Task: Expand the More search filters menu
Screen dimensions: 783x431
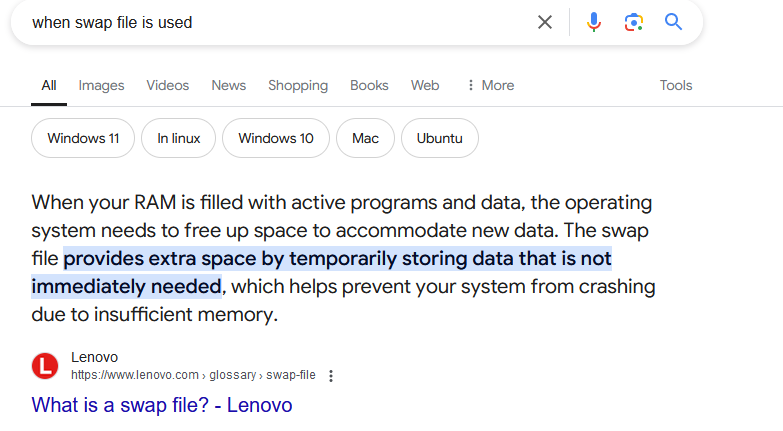Action: click(490, 85)
